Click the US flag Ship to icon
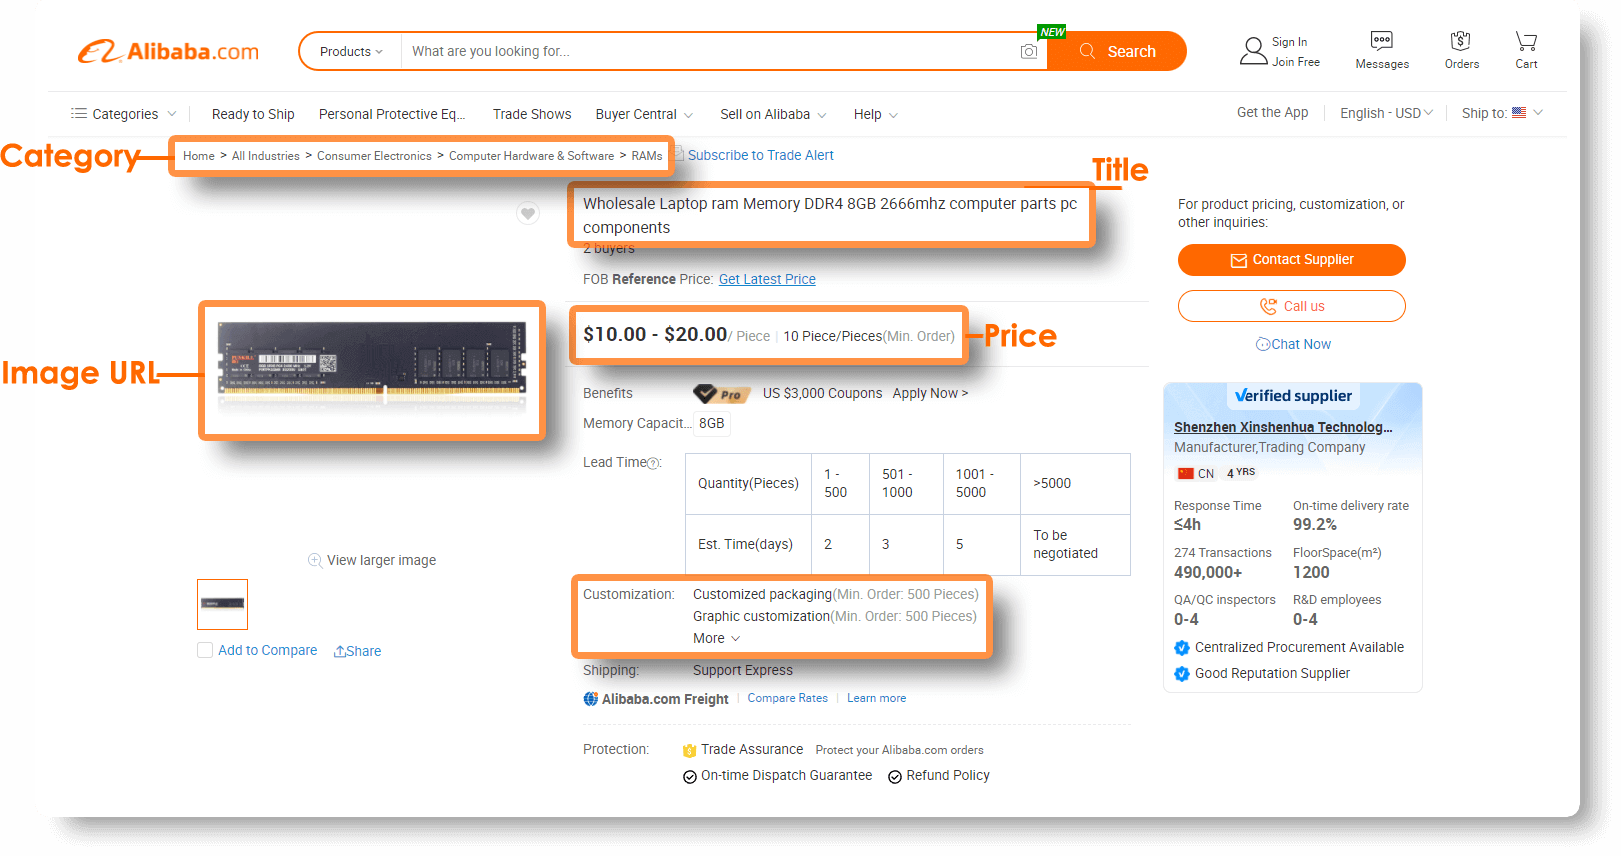Screen dimensions: 1621x856 1519,113
